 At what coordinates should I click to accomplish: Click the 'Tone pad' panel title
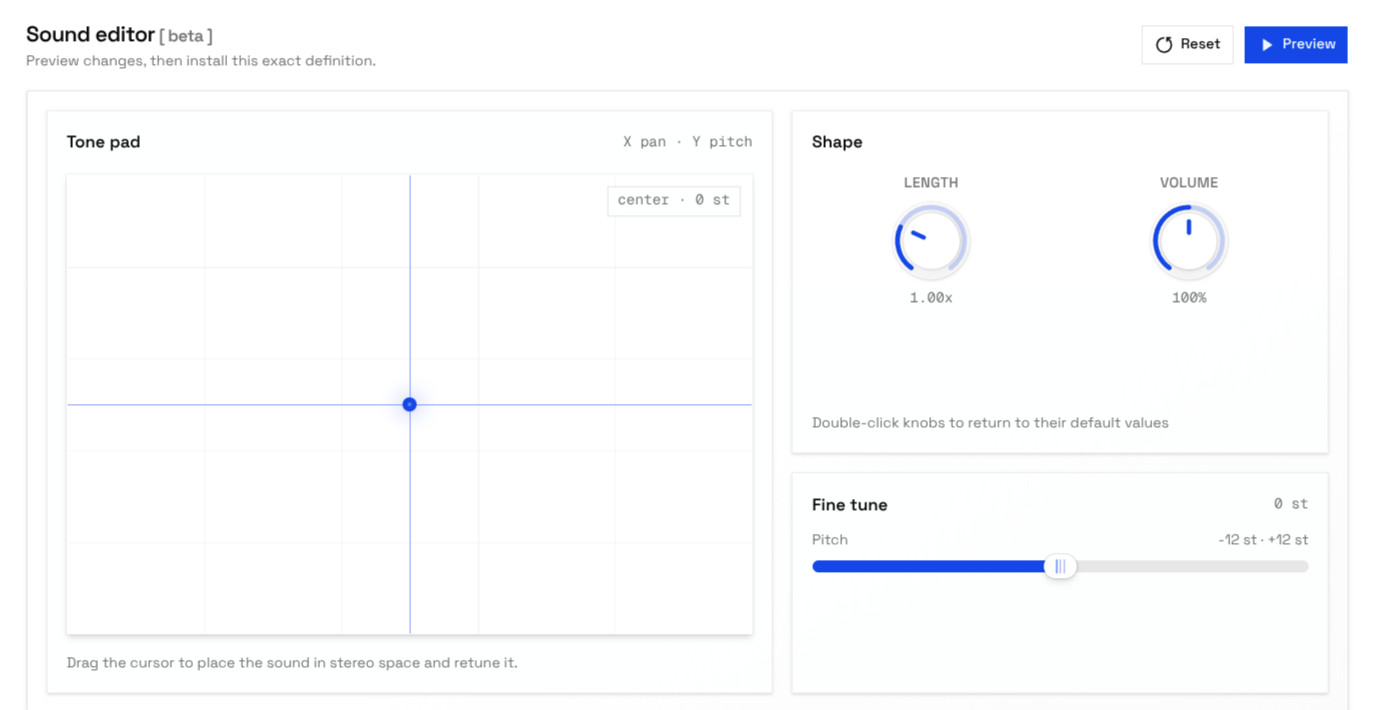[x=103, y=142]
